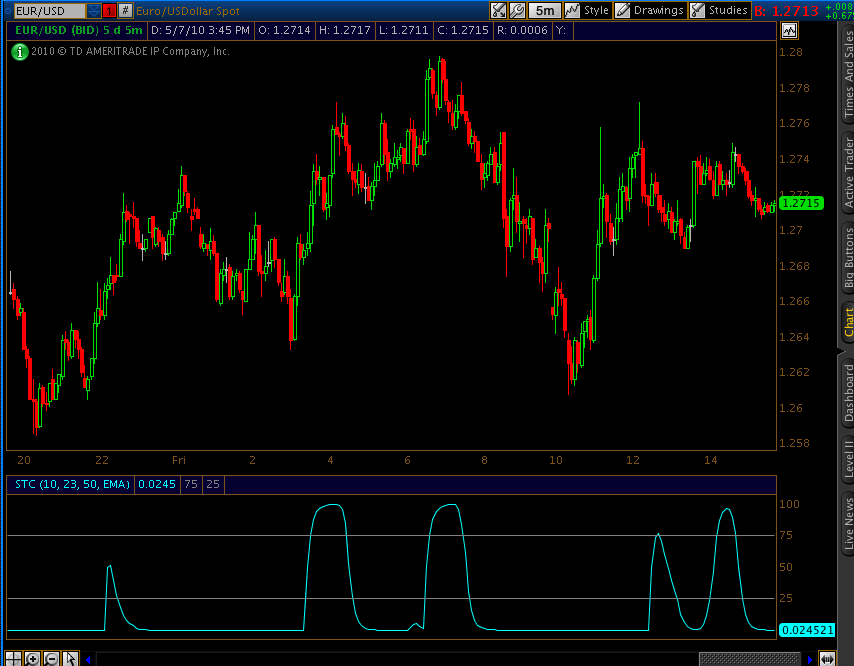This screenshot has width=854, height=666.
Task: Click the reset scale button at bottom right
Action: (827, 659)
